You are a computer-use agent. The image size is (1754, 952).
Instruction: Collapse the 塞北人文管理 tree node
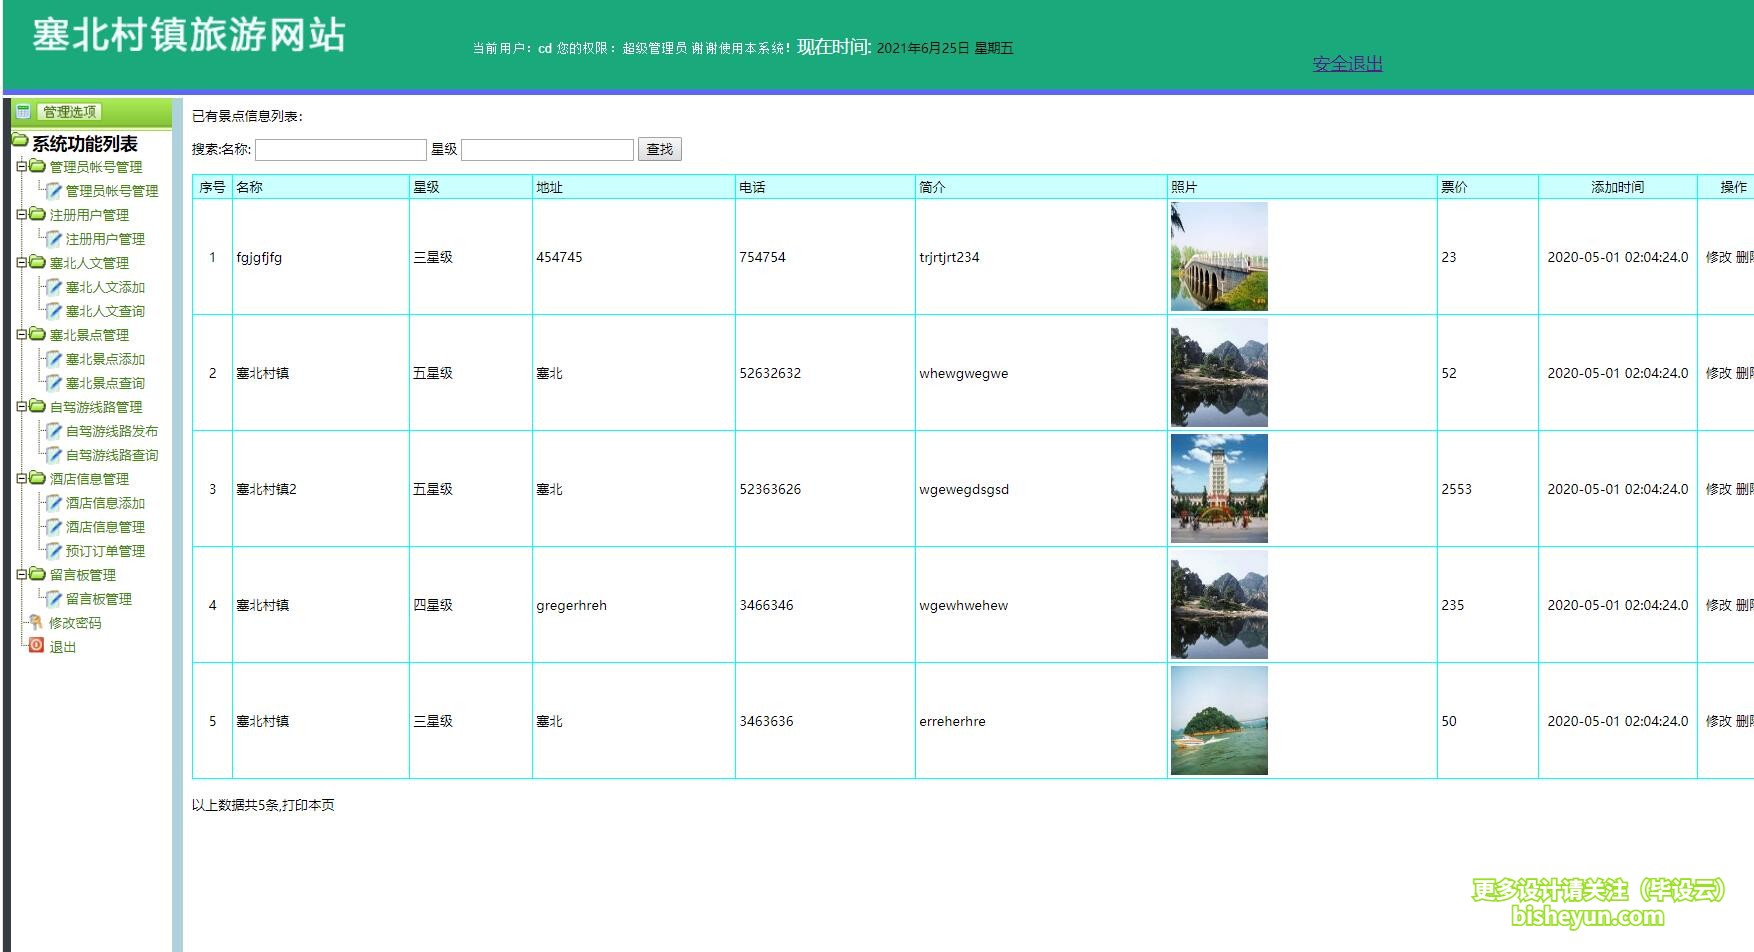(23, 263)
